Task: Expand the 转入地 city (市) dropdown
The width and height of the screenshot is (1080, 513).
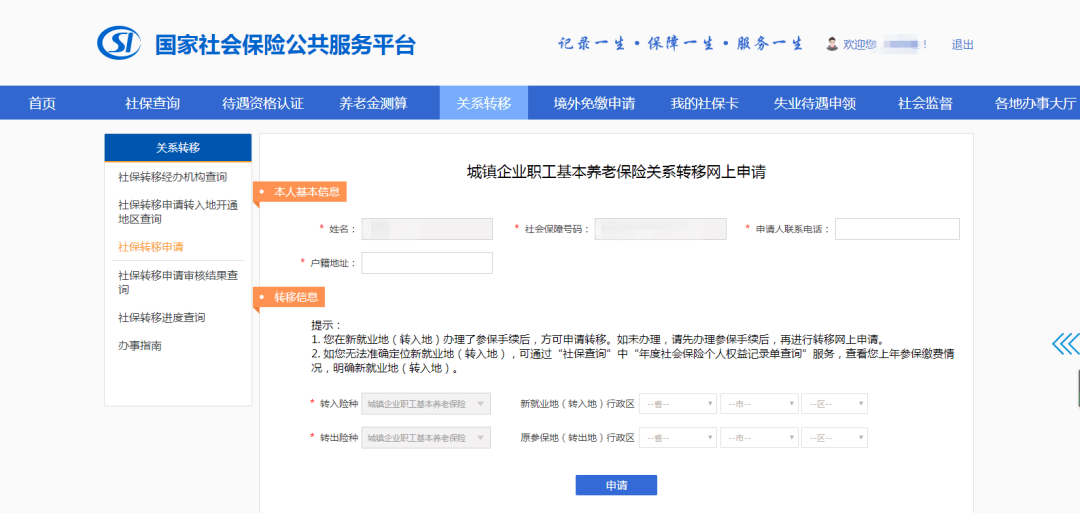Action: [x=759, y=404]
